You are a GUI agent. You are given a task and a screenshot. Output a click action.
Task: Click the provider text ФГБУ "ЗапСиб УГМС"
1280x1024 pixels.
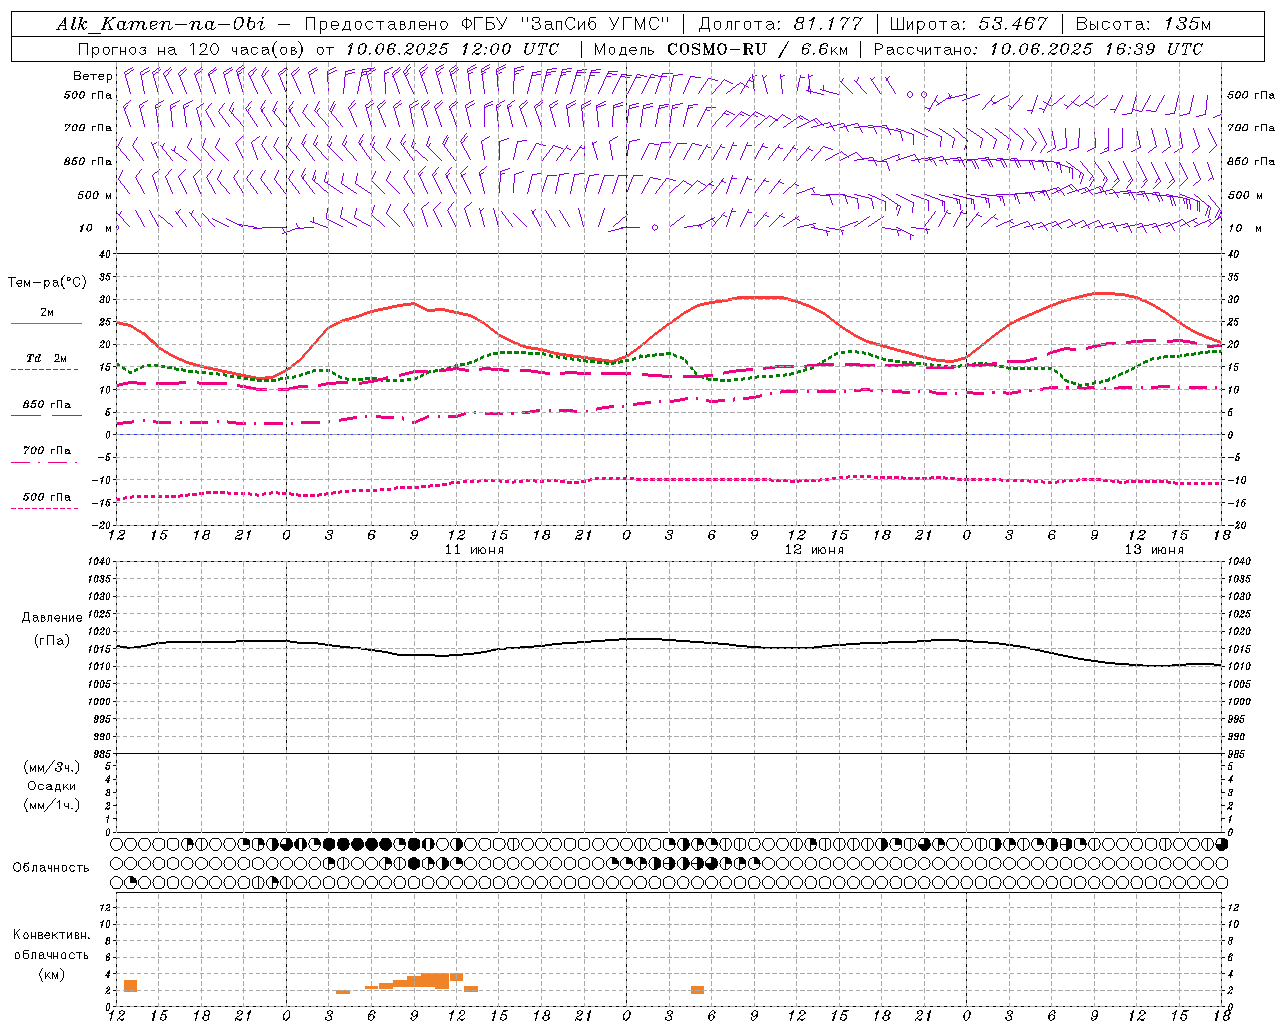564,24
